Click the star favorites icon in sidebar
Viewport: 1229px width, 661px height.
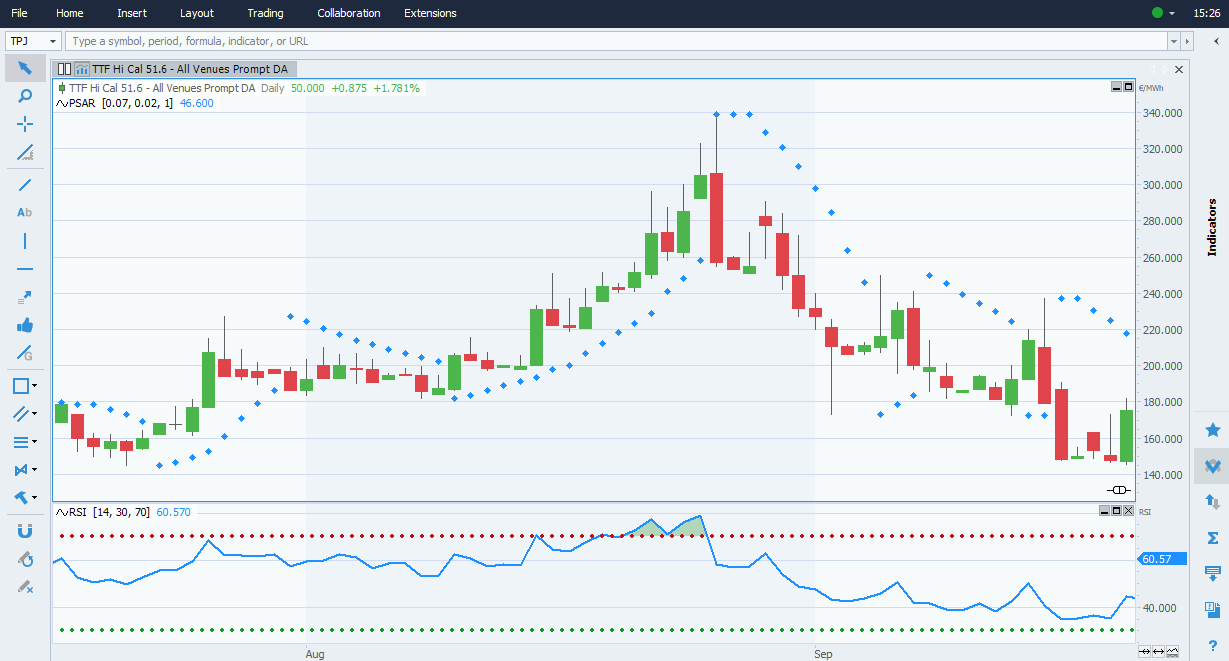pos(1213,430)
